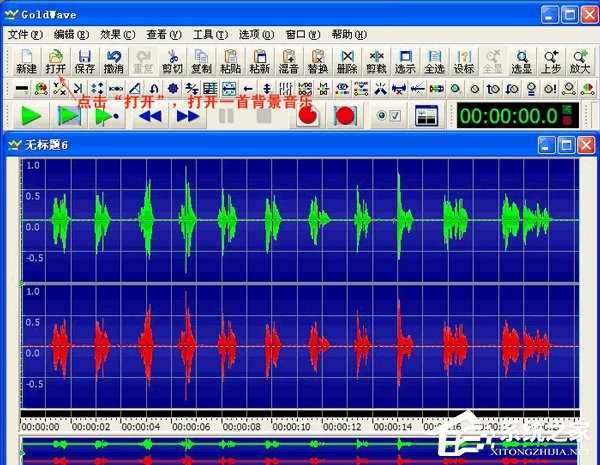Open the 效果 (Effects) menu
This screenshot has width=600, height=465.
(118, 35)
